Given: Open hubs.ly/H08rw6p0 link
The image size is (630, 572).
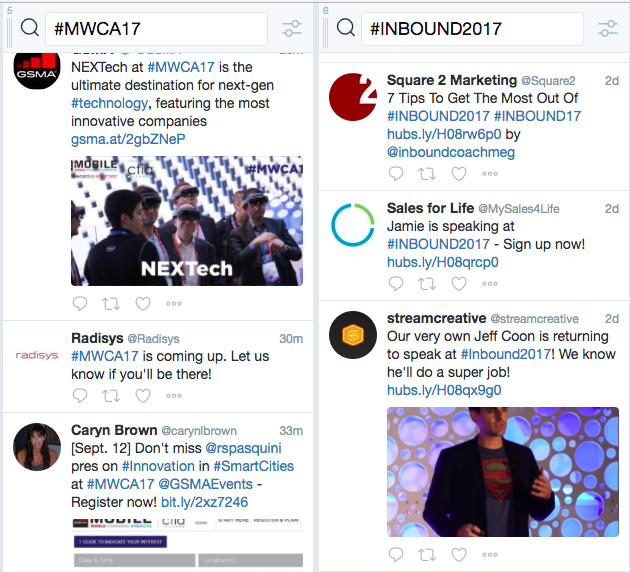Looking at the screenshot, I should (444, 134).
